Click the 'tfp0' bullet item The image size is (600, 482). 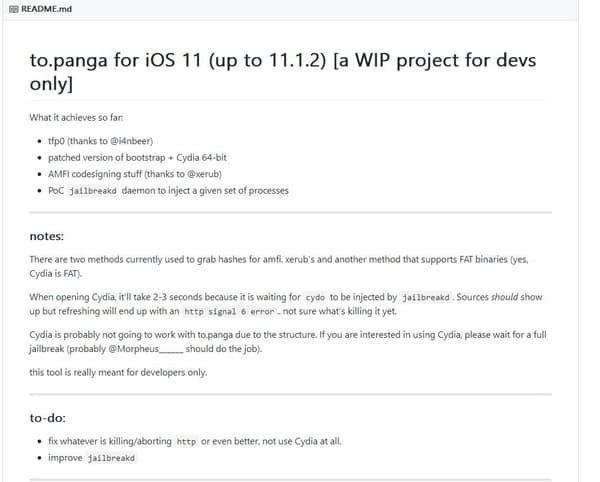click(x=100, y=141)
